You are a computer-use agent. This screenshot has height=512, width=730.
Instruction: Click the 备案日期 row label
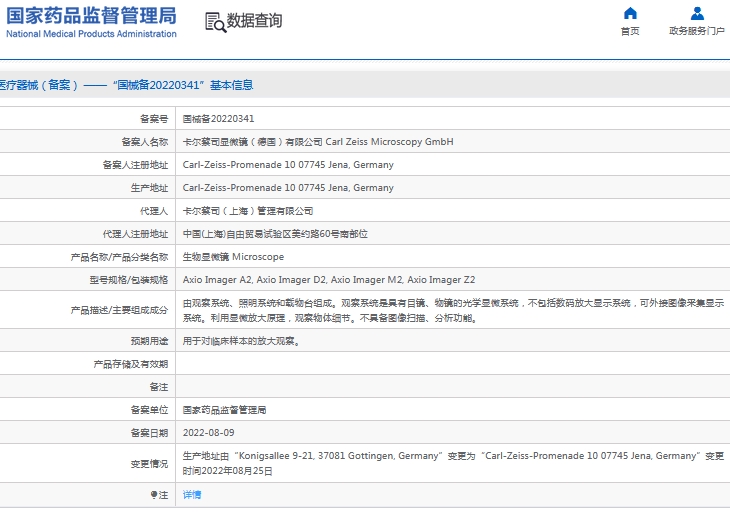[x=149, y=433]
